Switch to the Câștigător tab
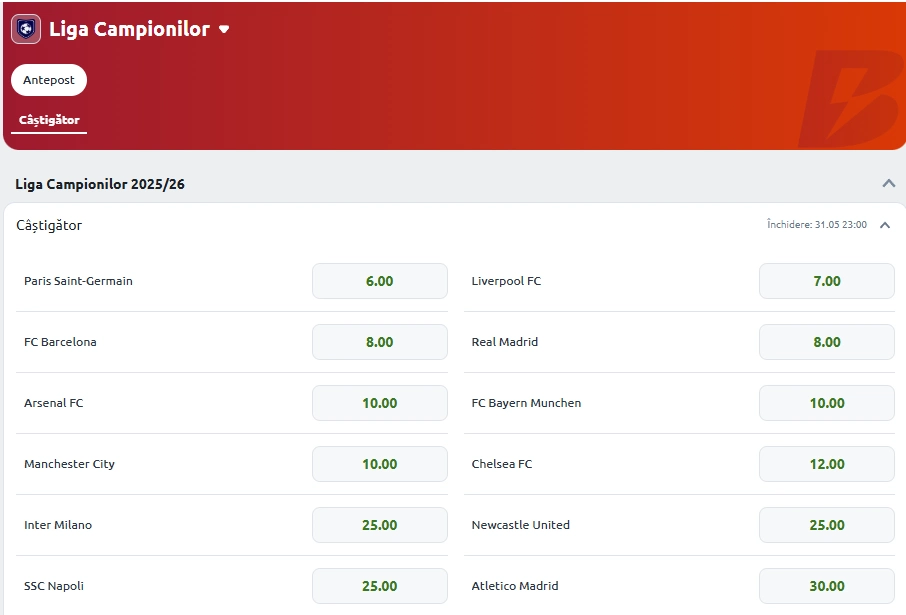This screenshot has width=906, height=615. [49, 120]
